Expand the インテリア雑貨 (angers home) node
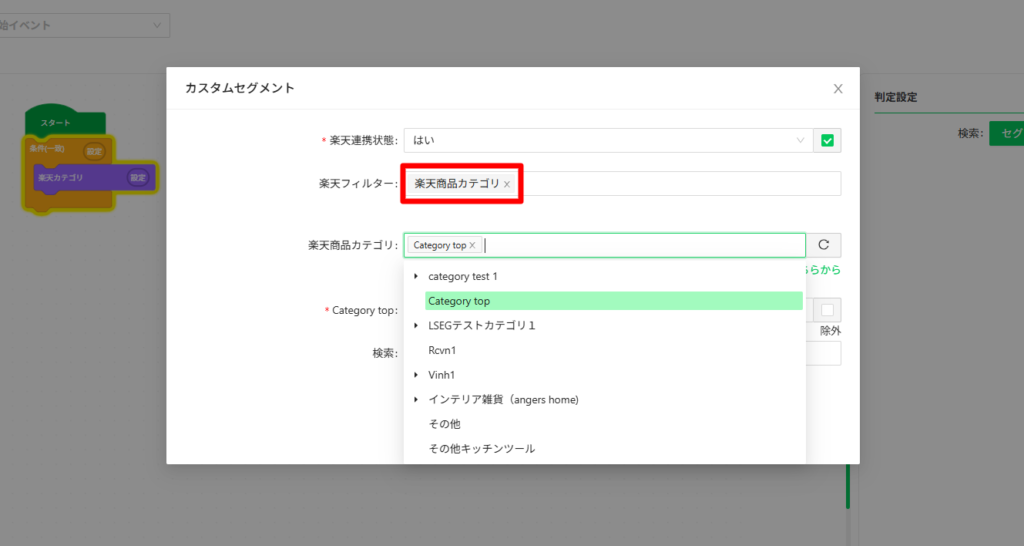1024x546 pixels. tap(415, 400)
